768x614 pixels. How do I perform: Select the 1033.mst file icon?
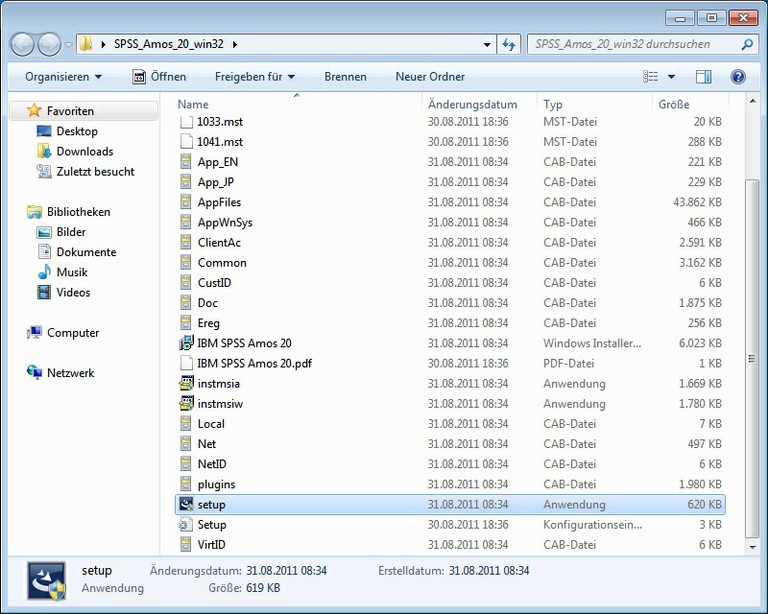coord(186,121)
